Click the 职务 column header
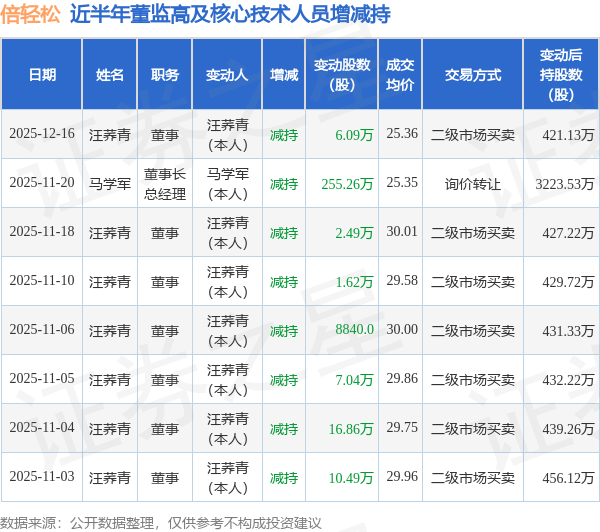The image size is (600, 532). [x=165, y=75]
